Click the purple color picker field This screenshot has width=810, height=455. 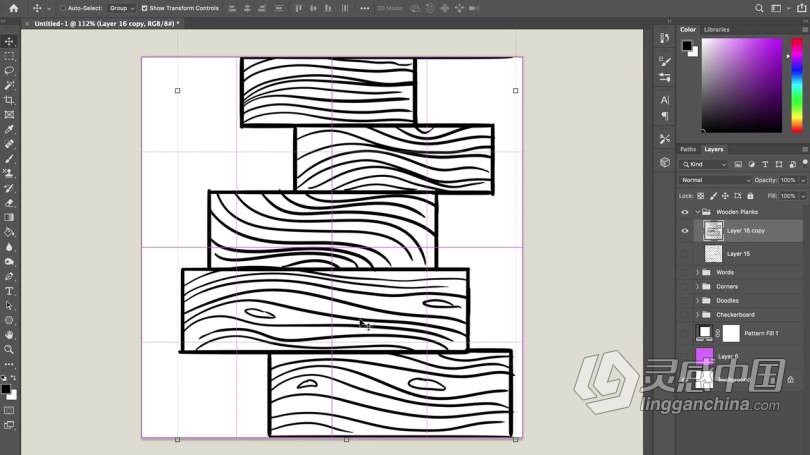point(742,85)
